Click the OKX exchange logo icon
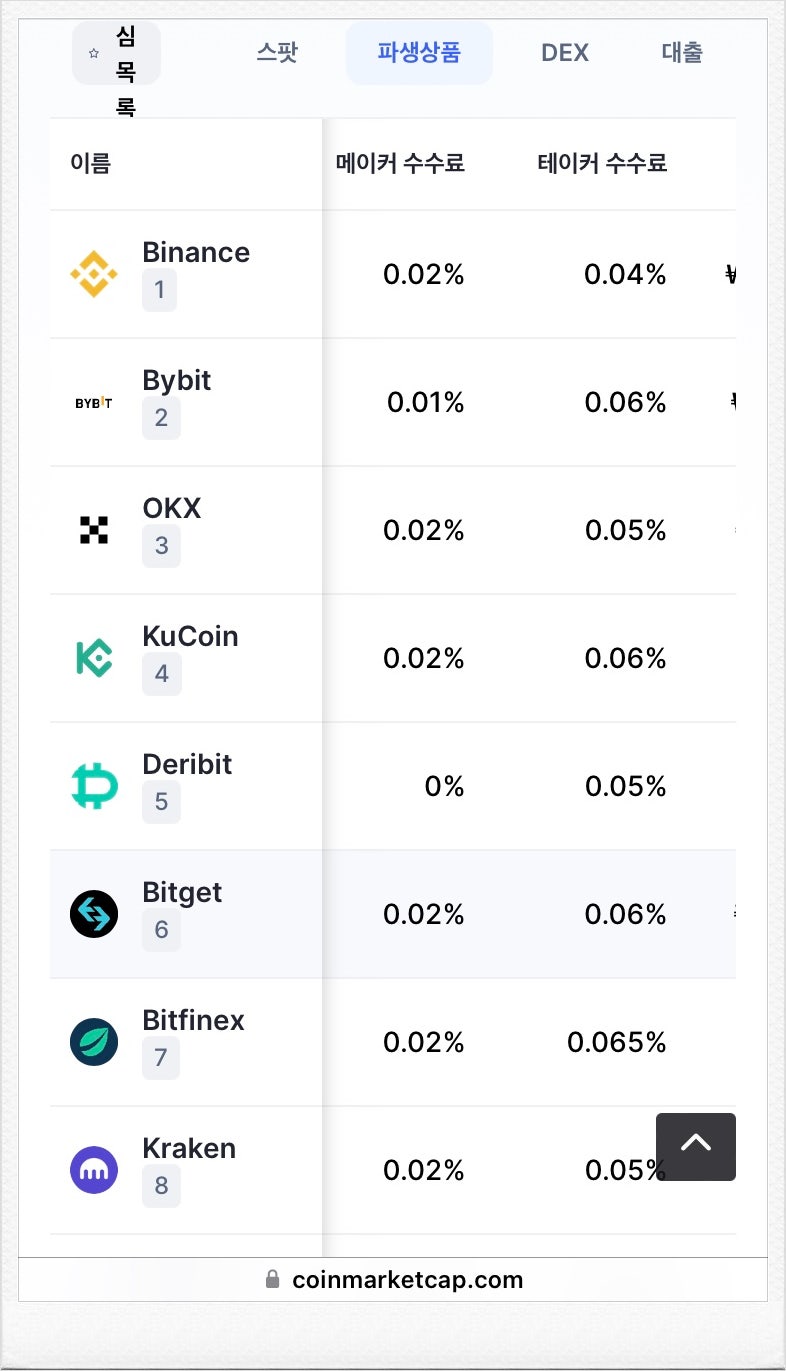 [x=94, y=530]
